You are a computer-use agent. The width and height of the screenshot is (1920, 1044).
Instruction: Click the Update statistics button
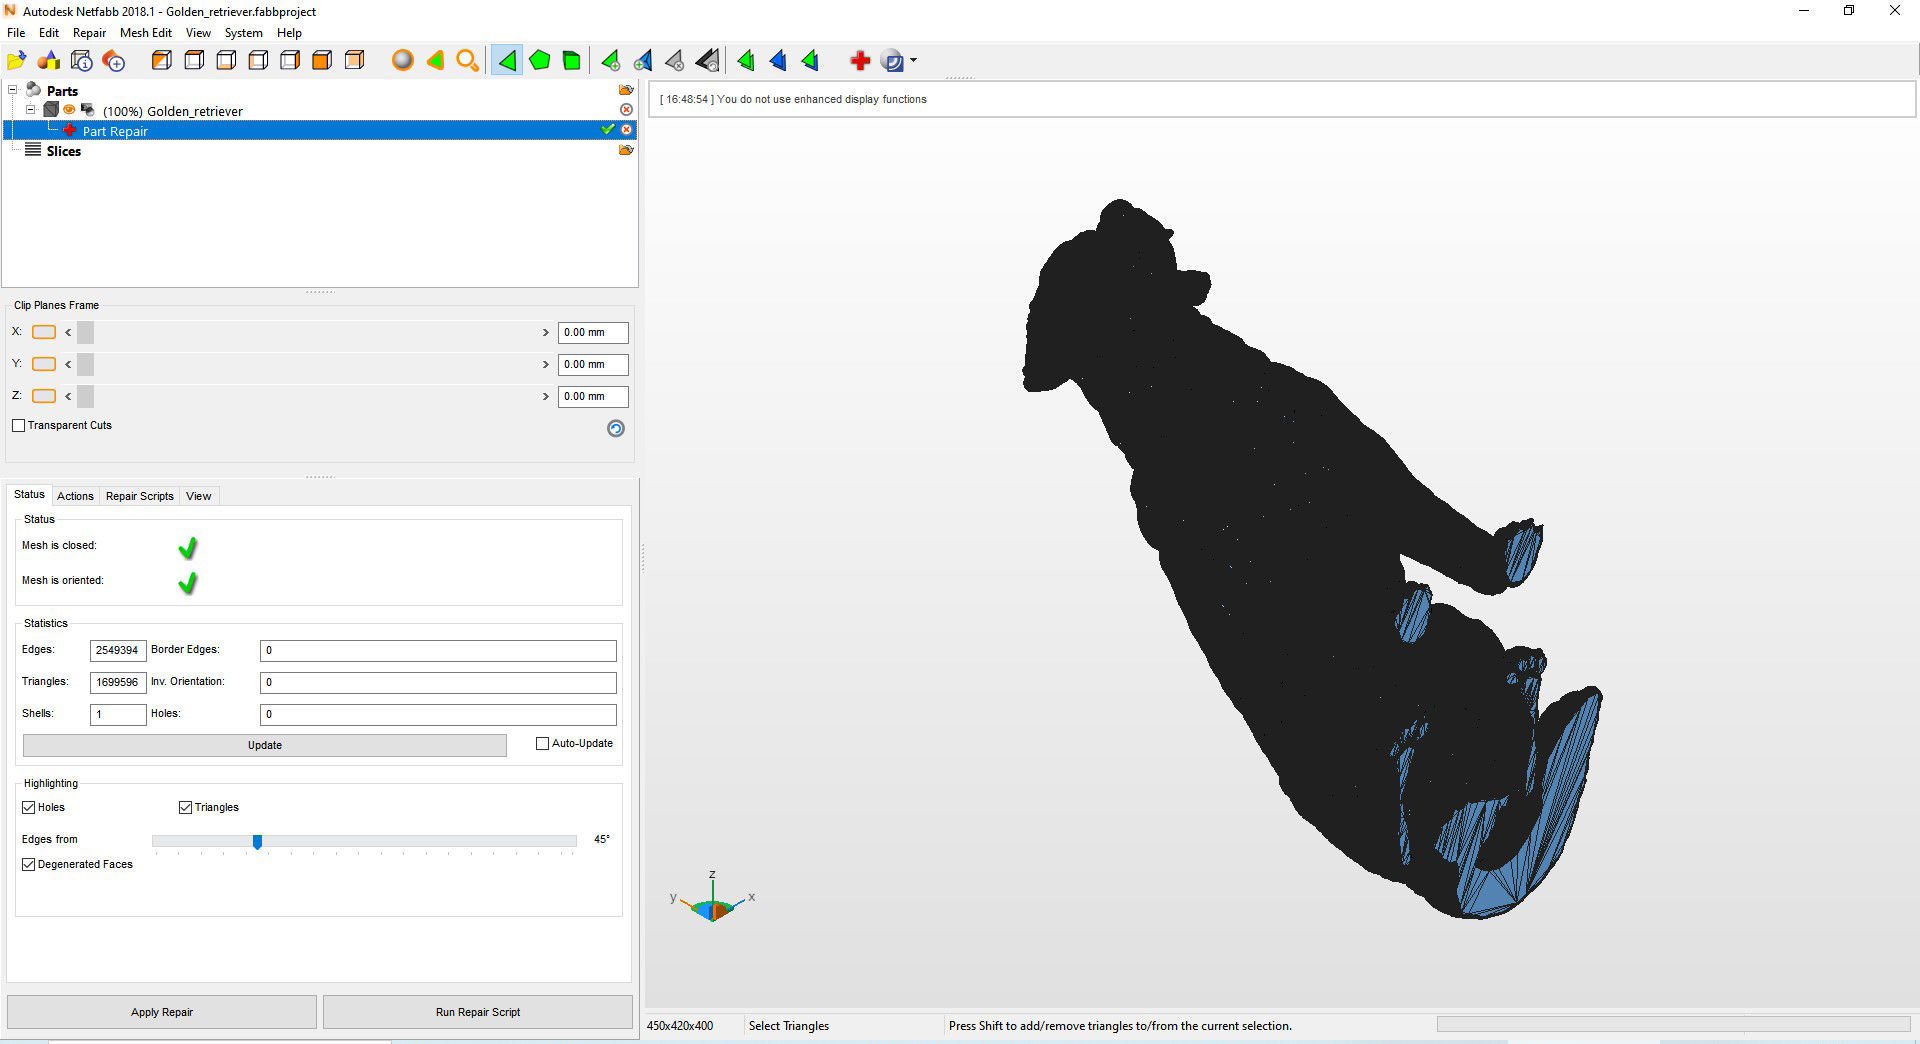(x=265, y=745)
